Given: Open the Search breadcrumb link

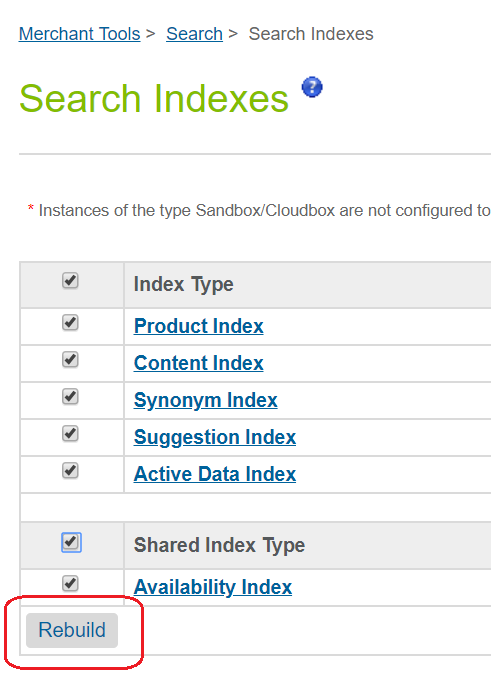Looking at the screenshot, I should tap(194, 34).
